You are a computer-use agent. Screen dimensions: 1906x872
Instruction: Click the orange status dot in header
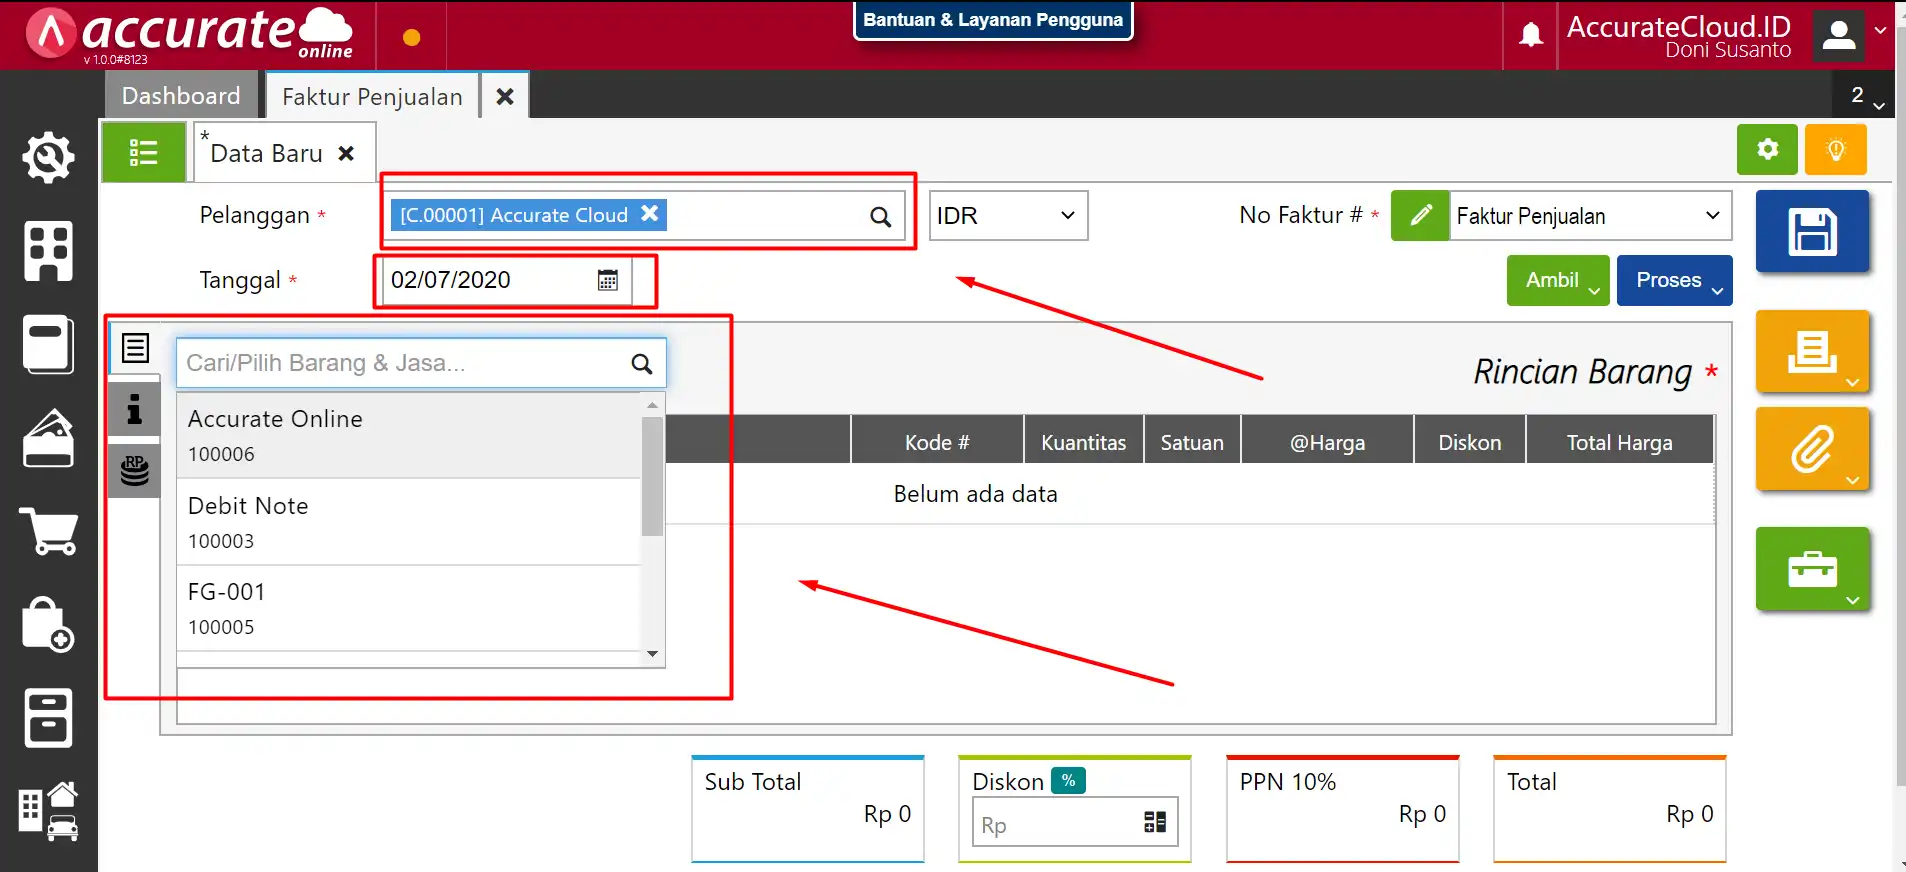(411, 38)
